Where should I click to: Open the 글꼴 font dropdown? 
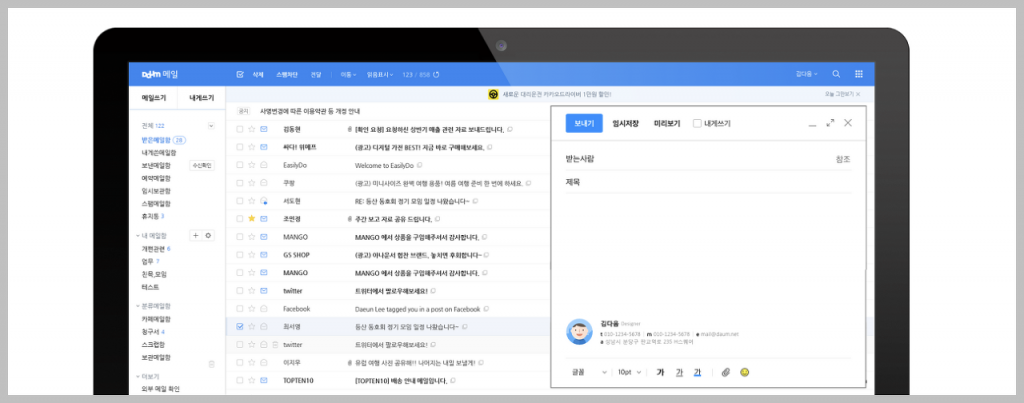coord(590,372)
